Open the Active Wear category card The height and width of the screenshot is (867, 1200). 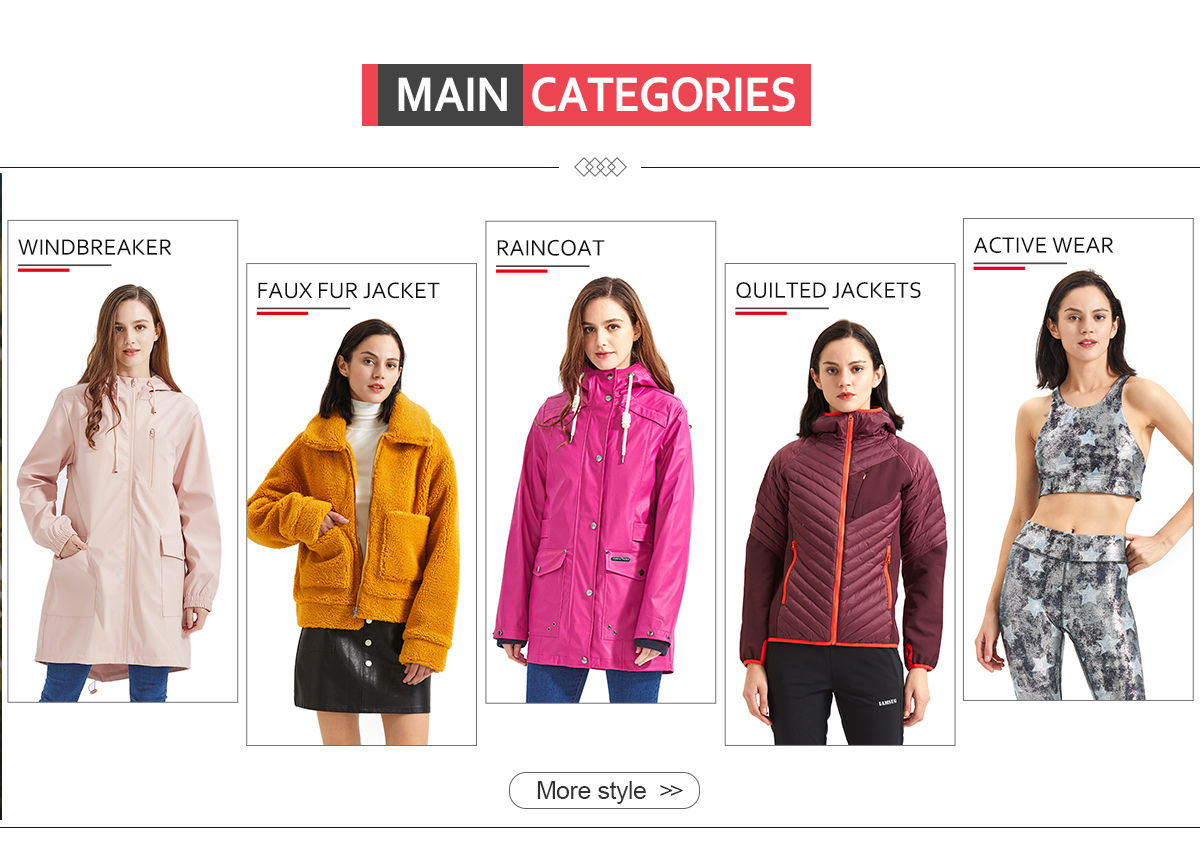1078,459
